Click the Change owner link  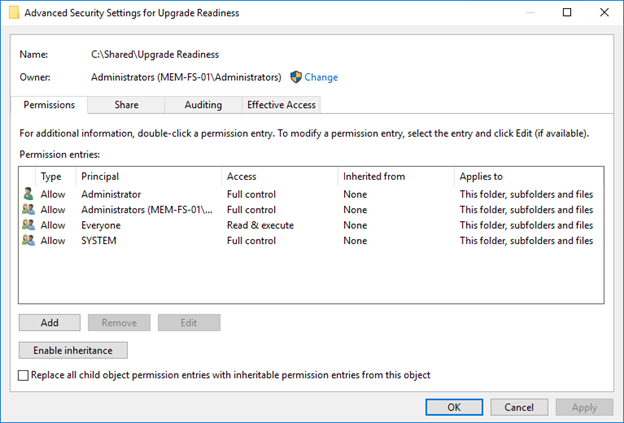pyautogui.click(x=321, y=77)
